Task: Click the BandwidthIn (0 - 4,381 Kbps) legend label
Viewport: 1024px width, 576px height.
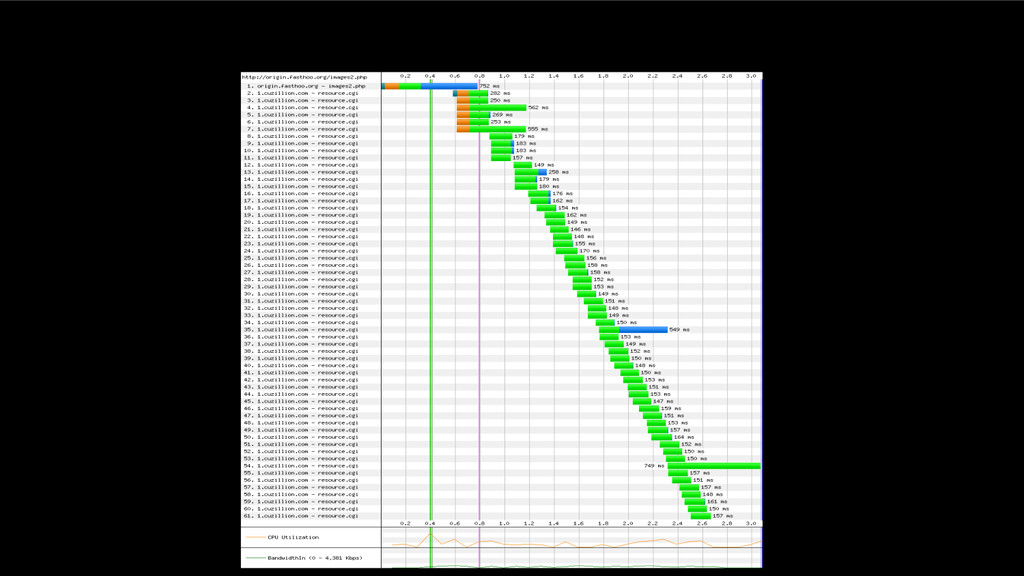Action: point(315,558)
